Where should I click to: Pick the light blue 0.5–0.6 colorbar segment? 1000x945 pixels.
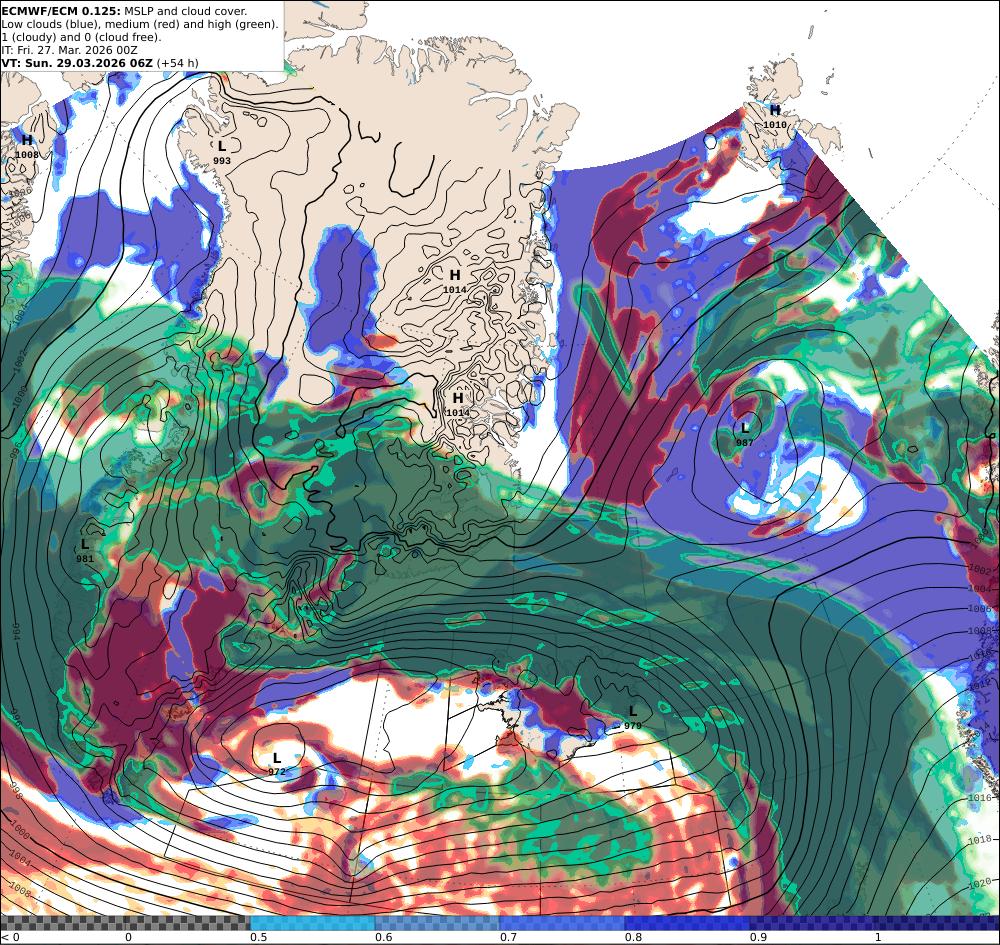tap(312, 923)
